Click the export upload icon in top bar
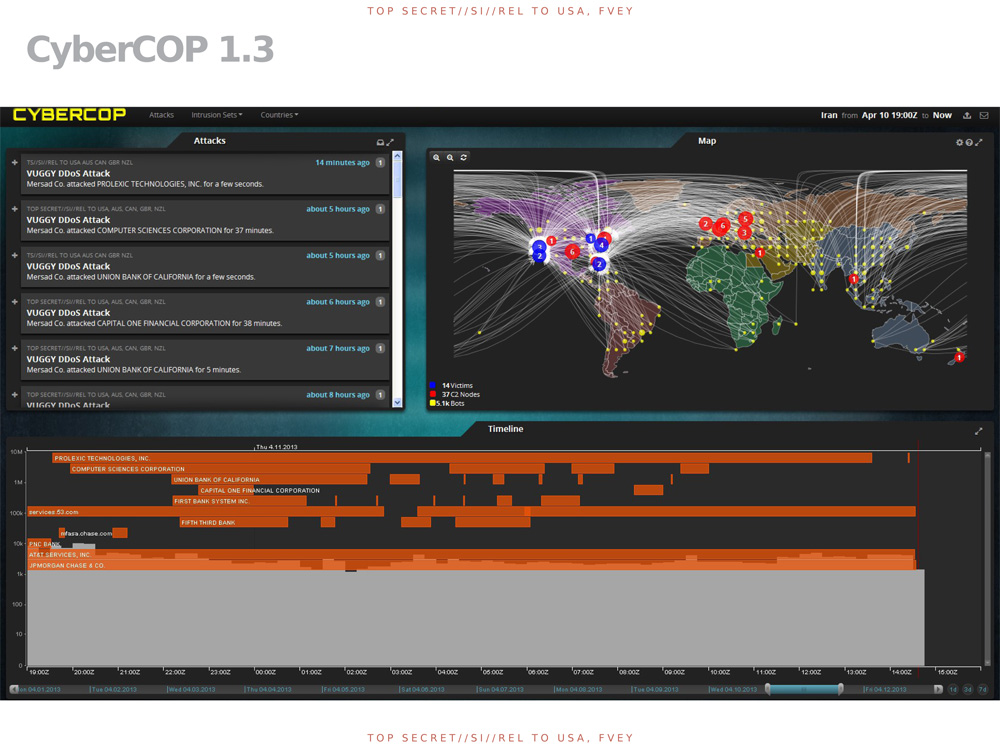Image resolution: width=1000 pixels, height=750 pixels. (967, 115)
